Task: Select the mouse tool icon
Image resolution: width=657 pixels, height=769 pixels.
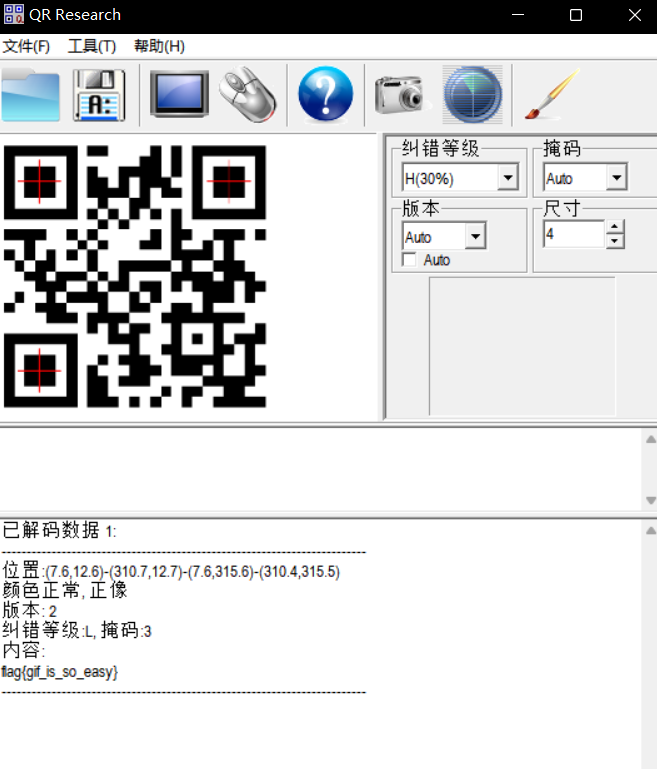Action: click(248, 94)
